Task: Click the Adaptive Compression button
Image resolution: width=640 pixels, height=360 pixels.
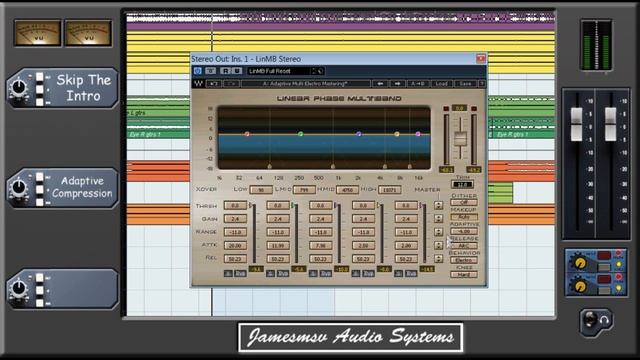Action: click(x=82, y=187)
